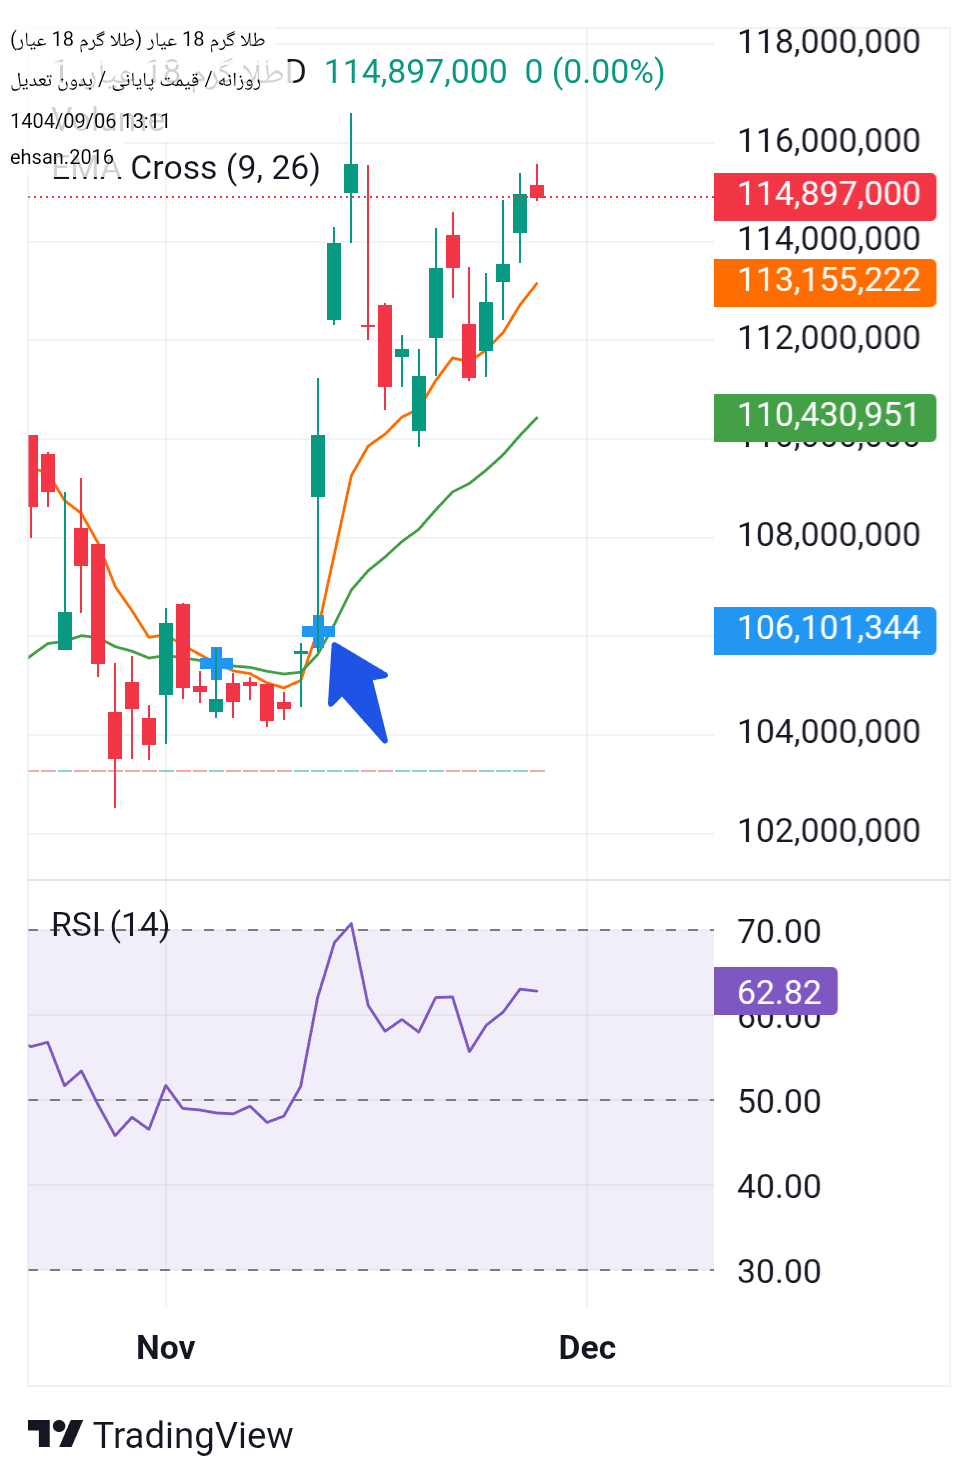Click the 118,000,000 price axis label
Screen dimensions: 978x1484
point(828,42)
